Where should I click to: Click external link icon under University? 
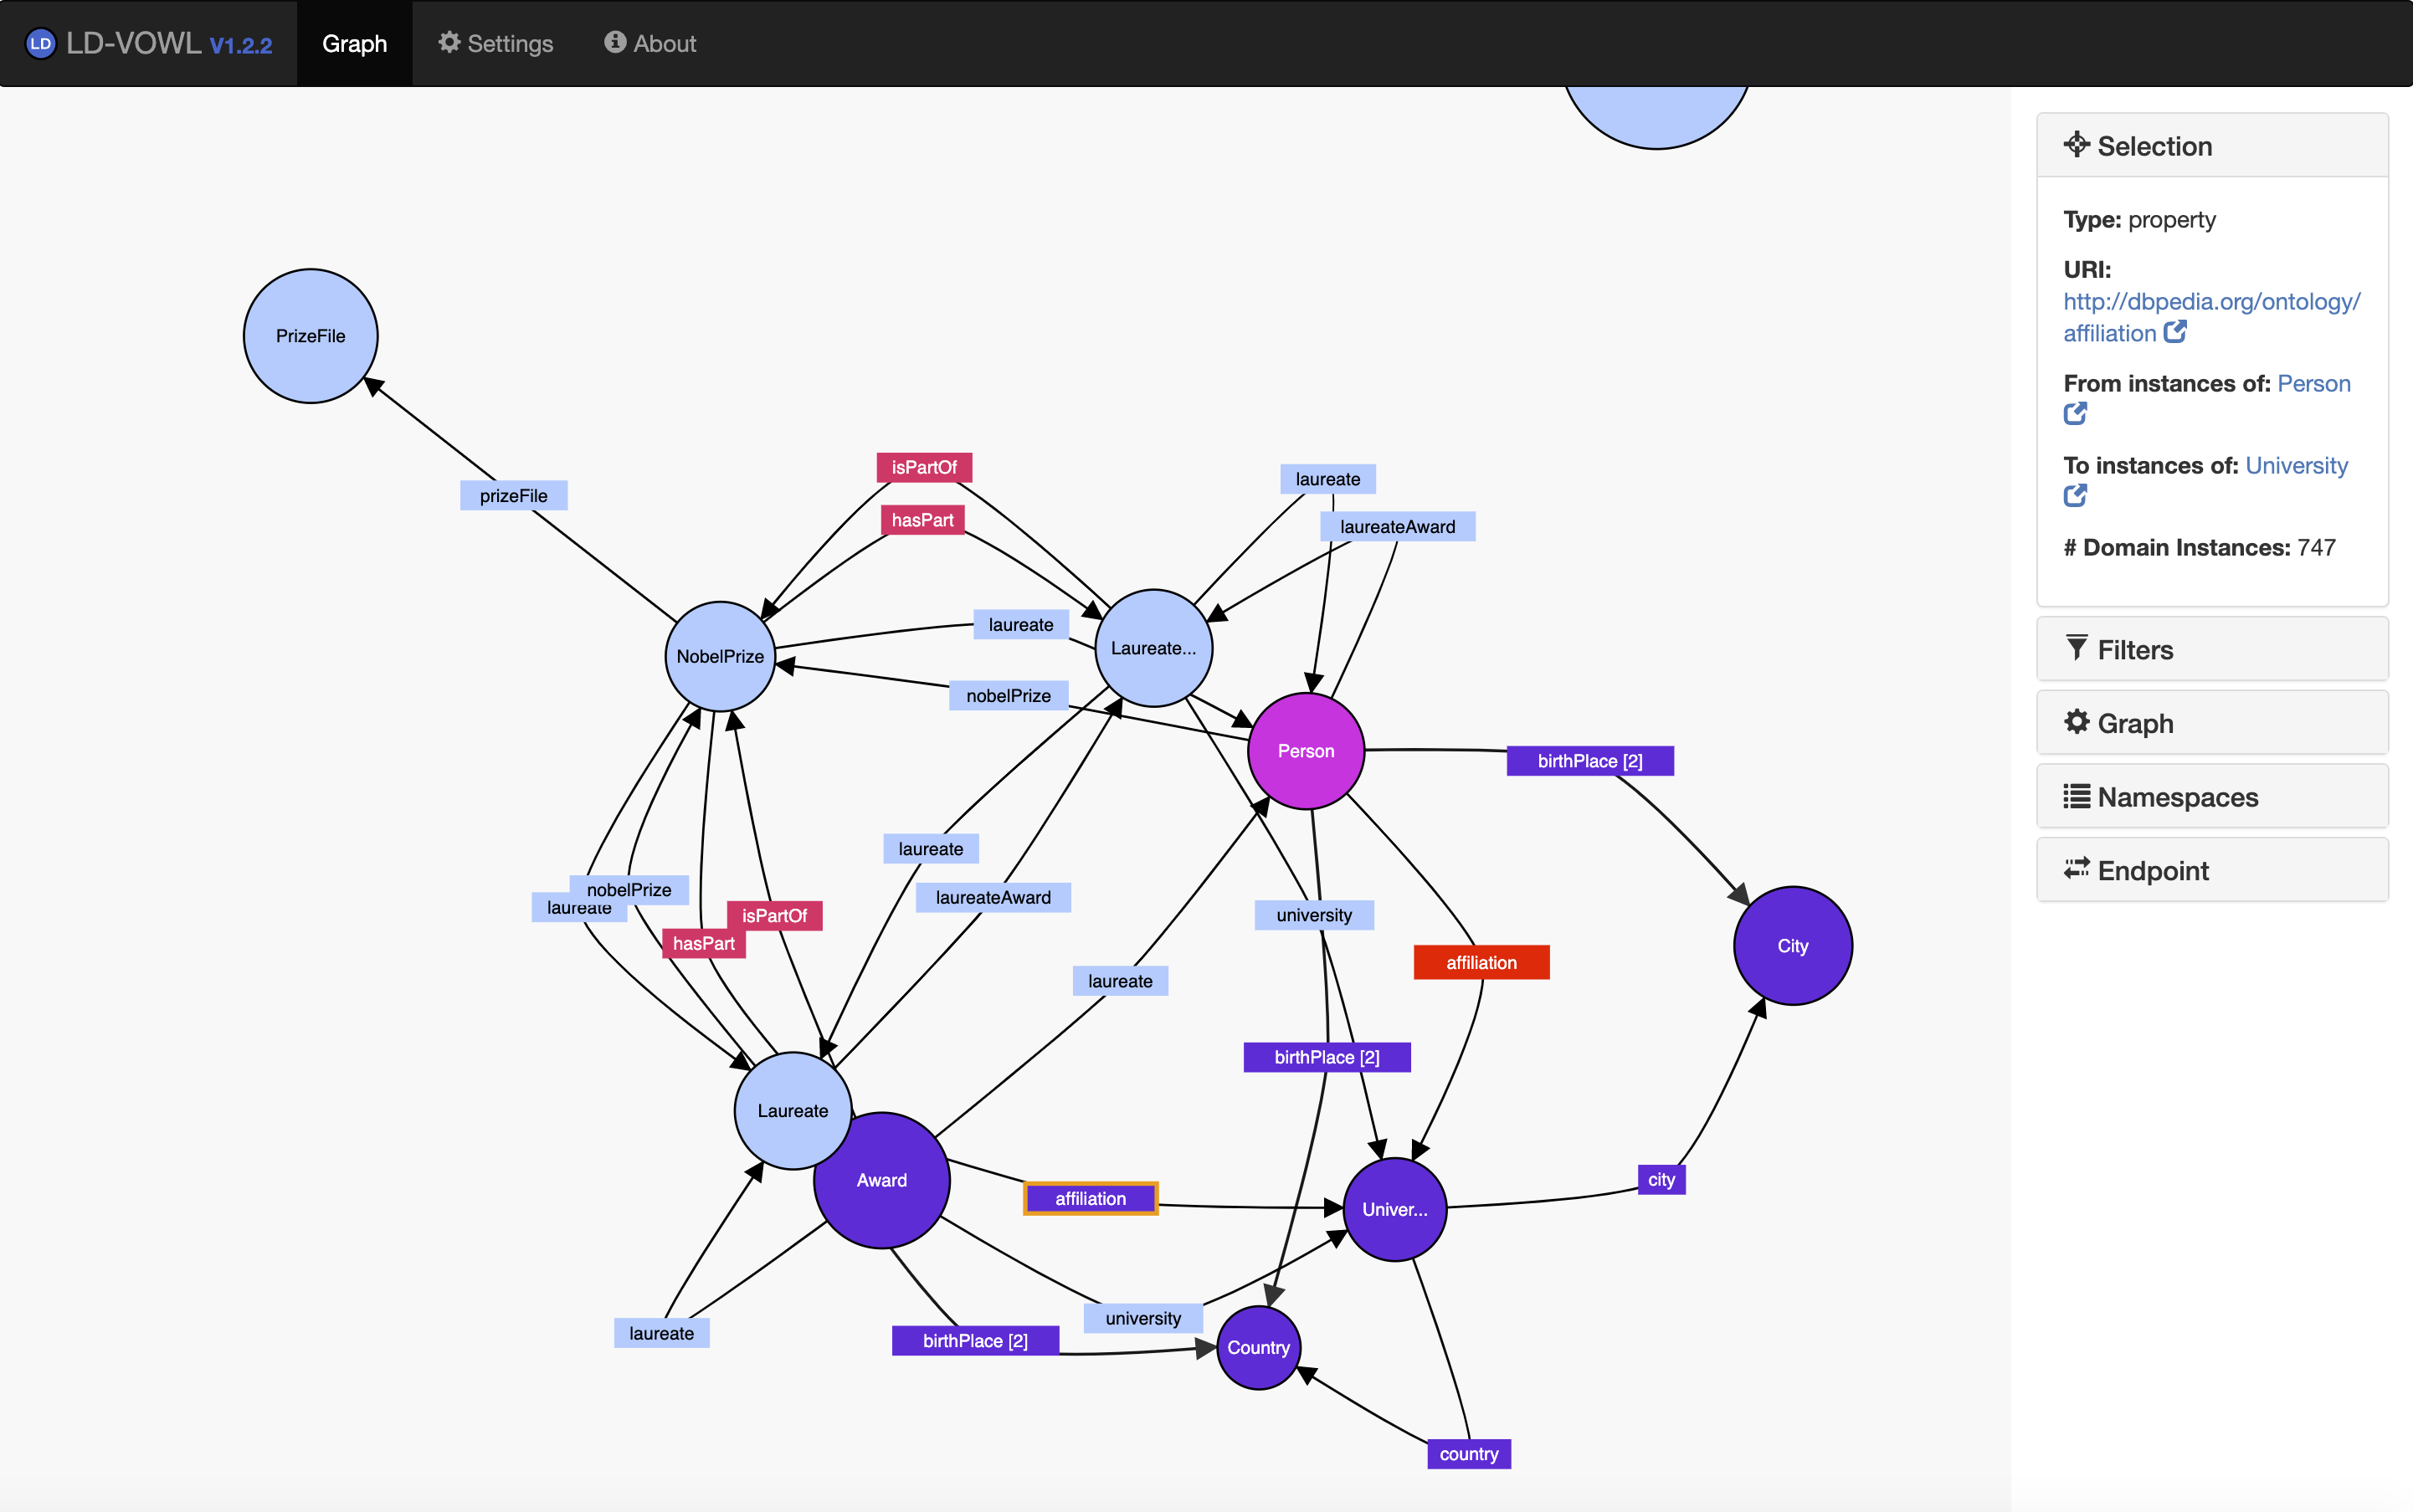coord(2075,495)
